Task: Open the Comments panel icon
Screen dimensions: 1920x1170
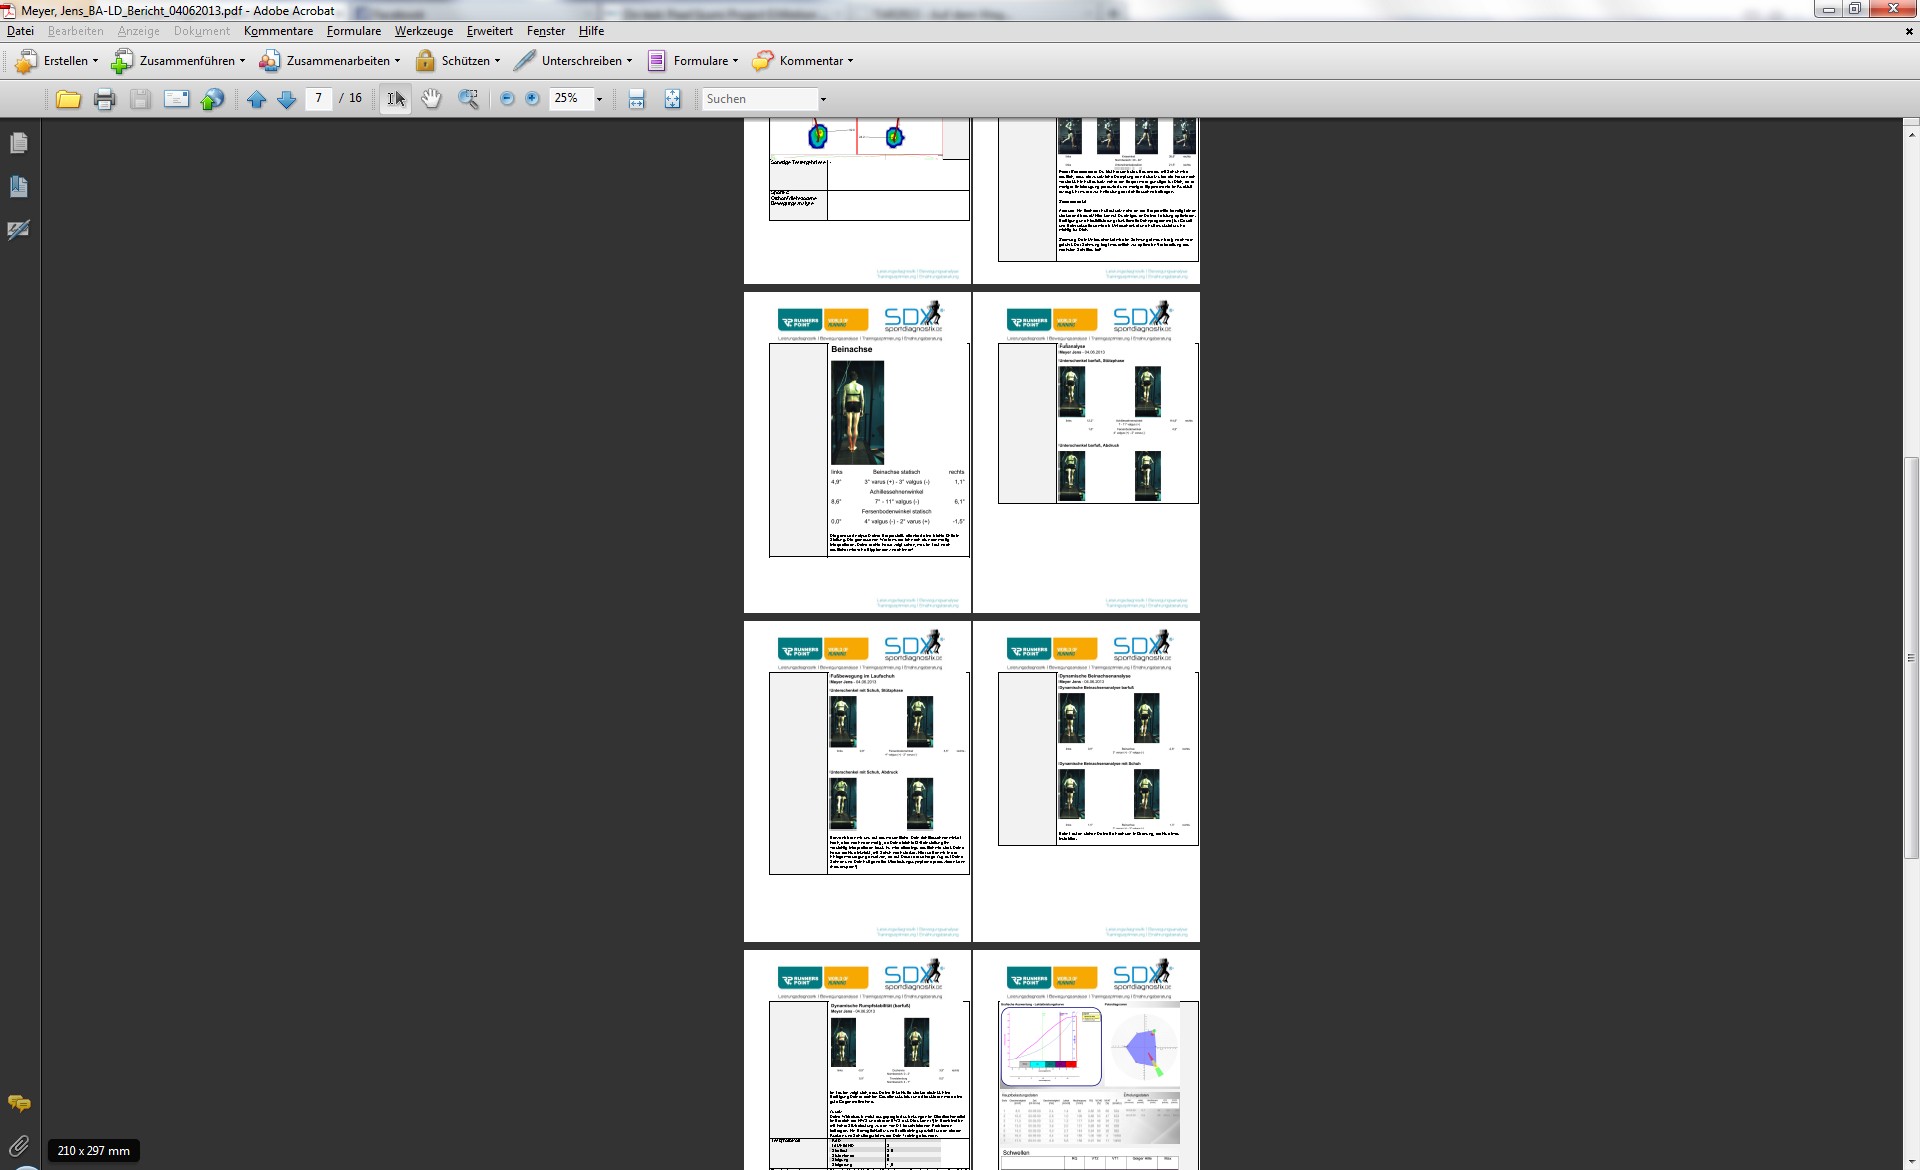Action: coord(19,1103)
